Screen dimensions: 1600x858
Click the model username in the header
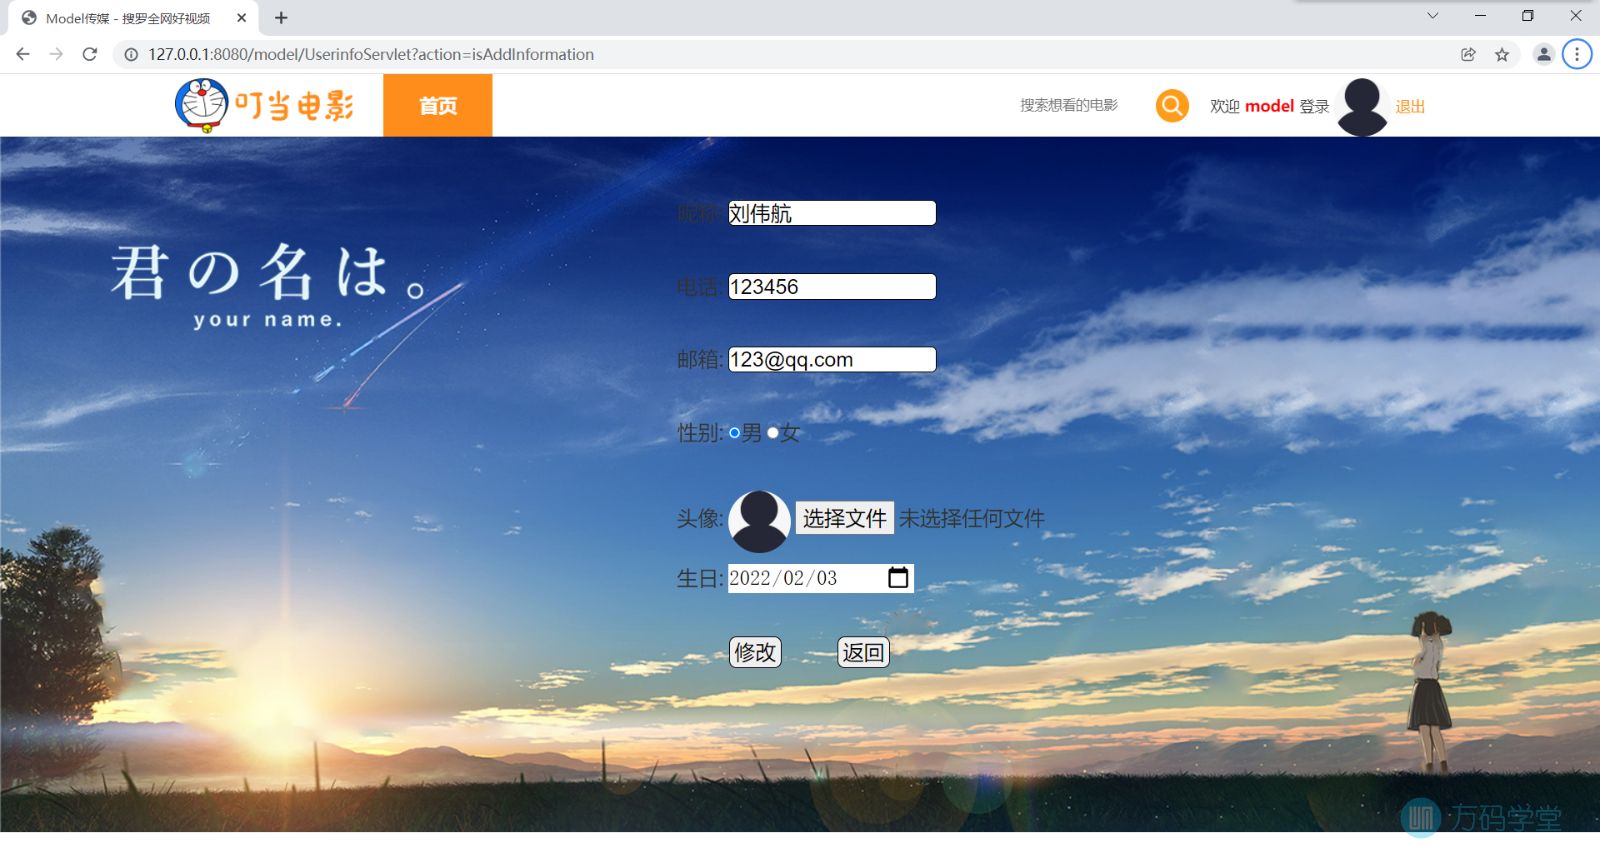(x=1269, y=106)
